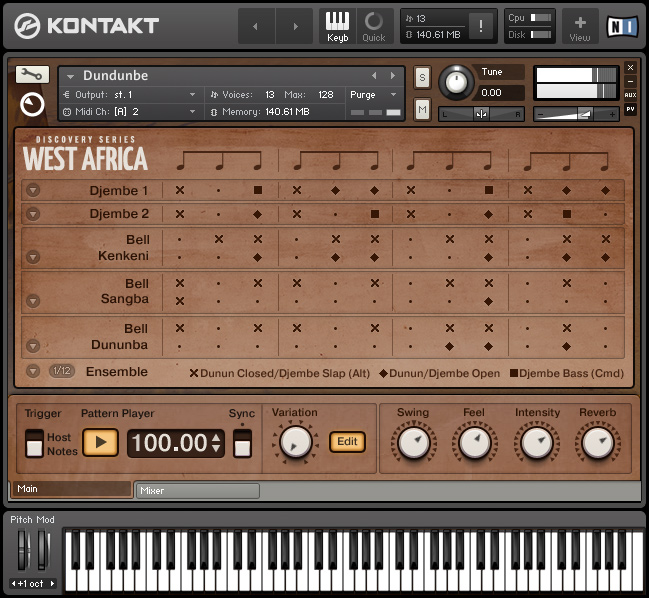Shift keyboard octave down with left arrow
This screenshot has height=598, width=649.
(x=14, y=584)
